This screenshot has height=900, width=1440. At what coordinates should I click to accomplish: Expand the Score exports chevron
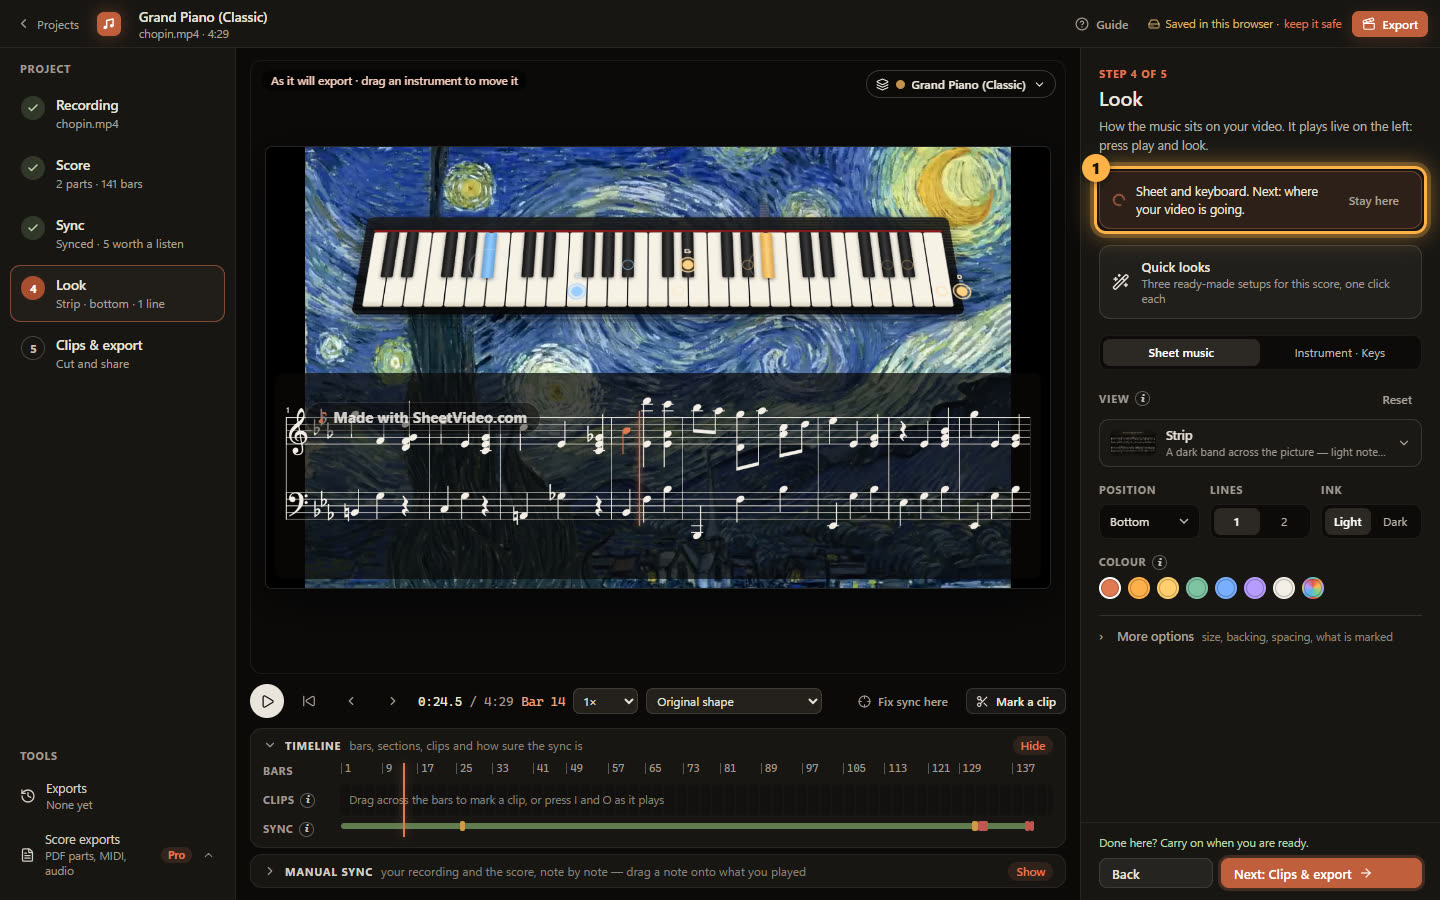click(x=208, y=855)
